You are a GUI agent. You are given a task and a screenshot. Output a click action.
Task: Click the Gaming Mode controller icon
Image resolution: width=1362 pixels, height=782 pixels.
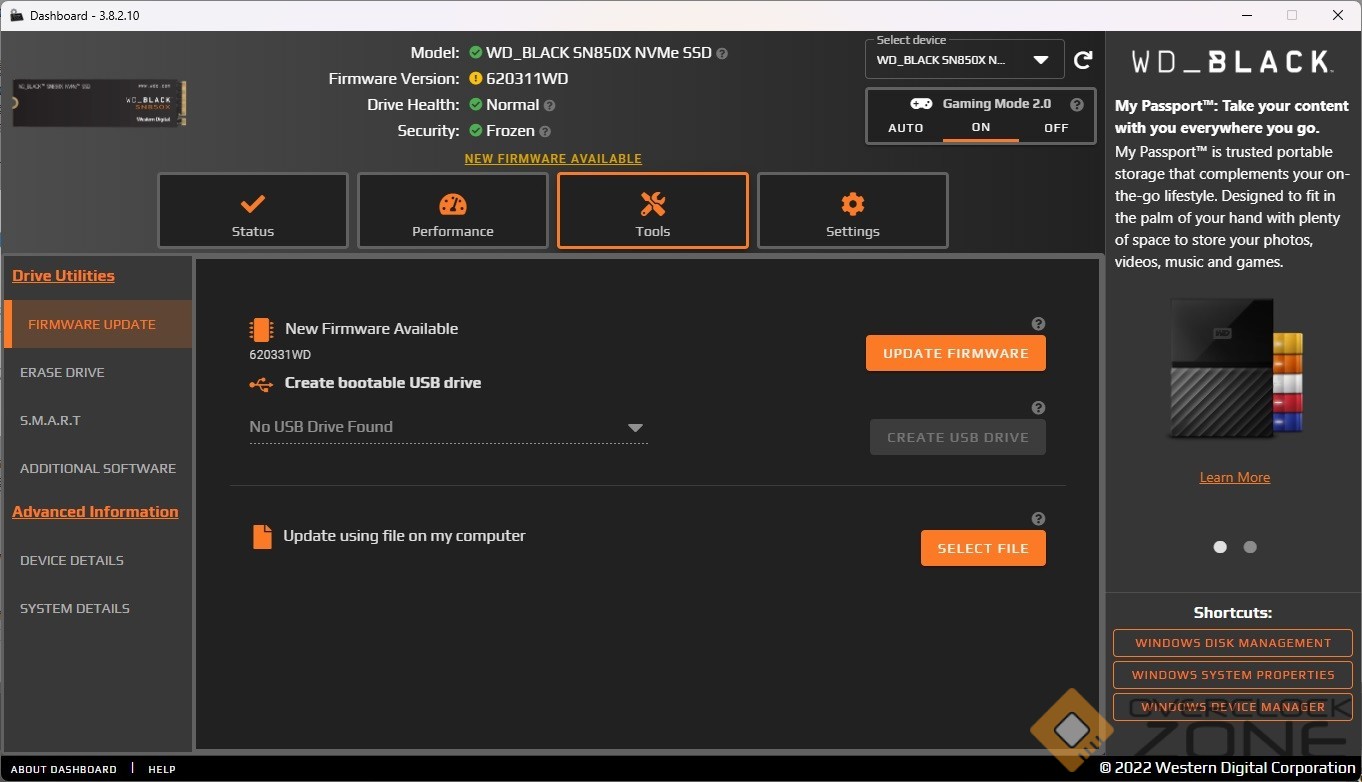[921, 104]
